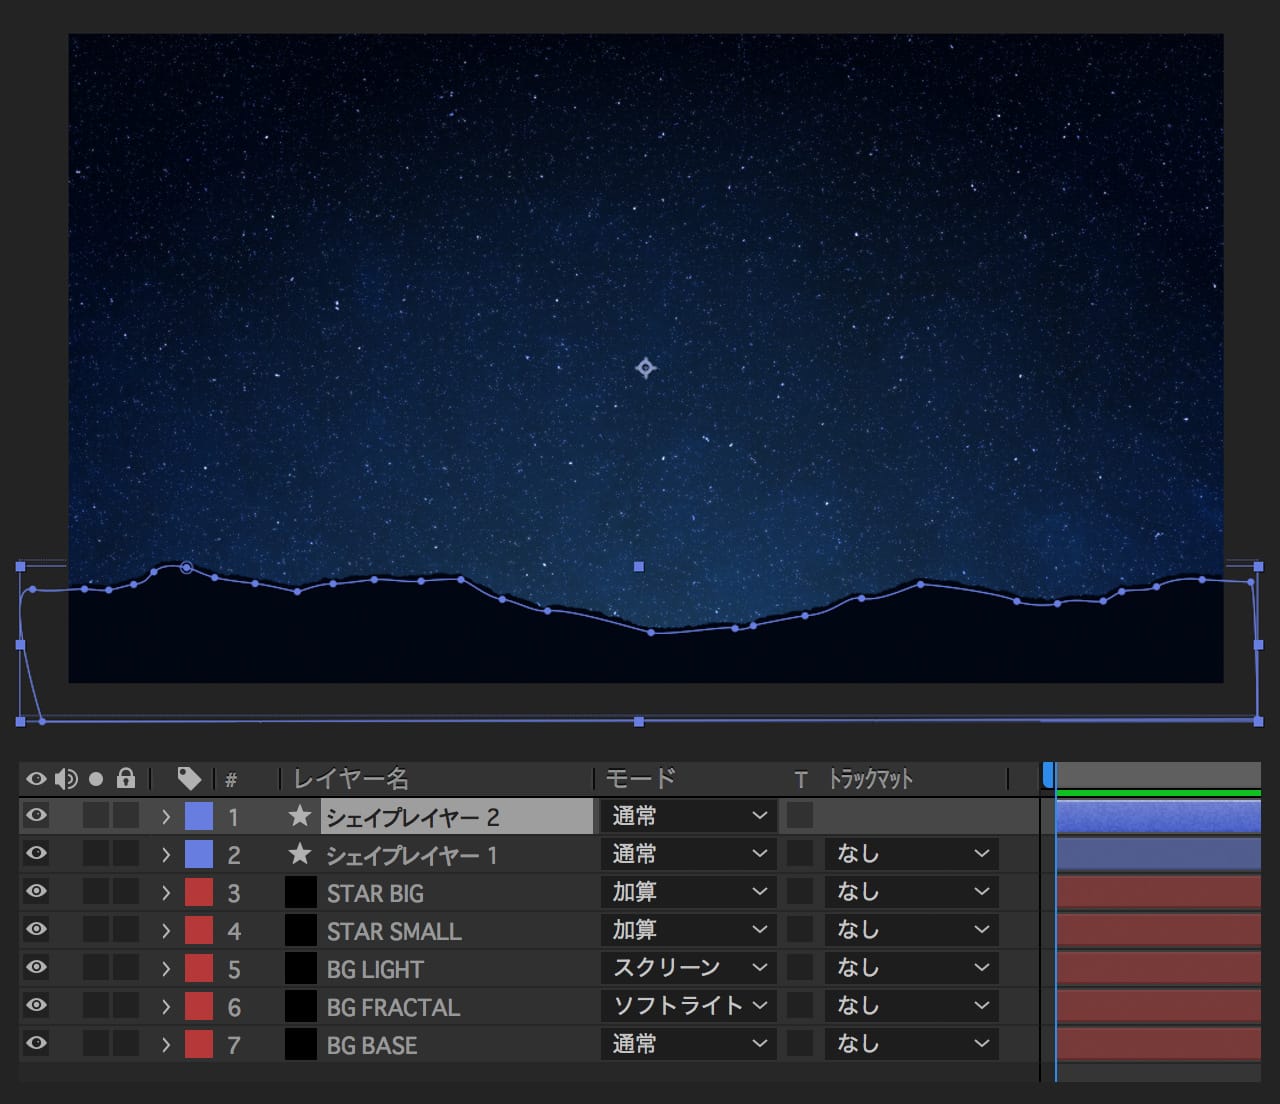Toggle preserve transparency box for BG LIGHT
The width and height of the screenshot is (1280, 1104).
[800, 968]
